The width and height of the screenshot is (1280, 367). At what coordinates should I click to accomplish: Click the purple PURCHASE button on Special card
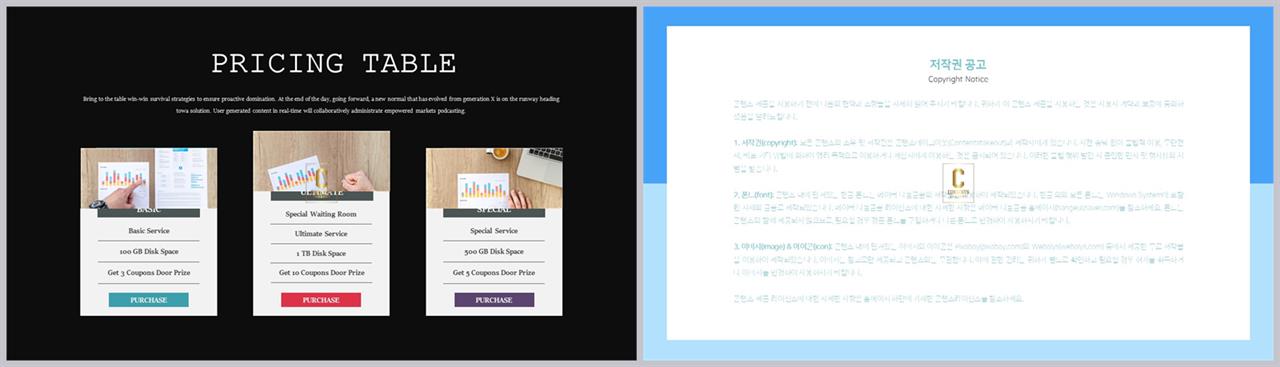(494, 299)
